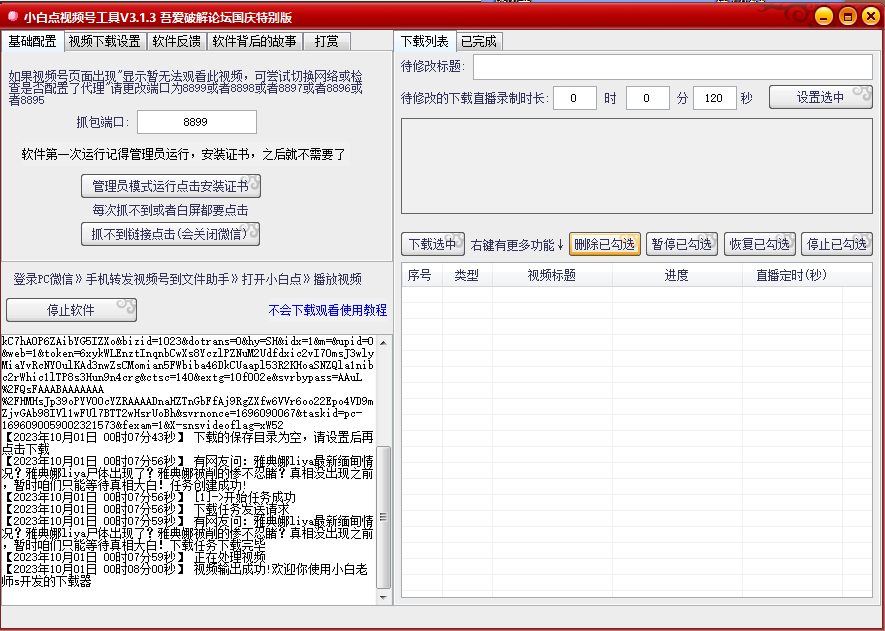
Task: Switch to the 已完成 tab
Action: [478, 42]
